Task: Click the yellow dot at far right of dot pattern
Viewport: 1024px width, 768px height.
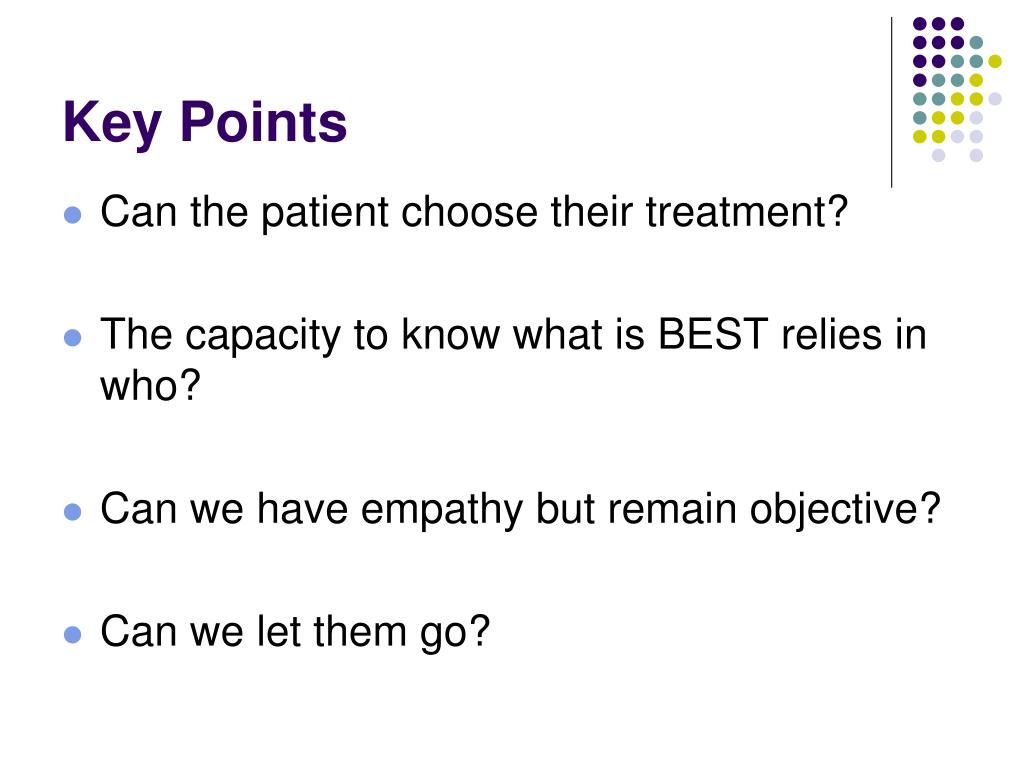Action: (995, 61)
